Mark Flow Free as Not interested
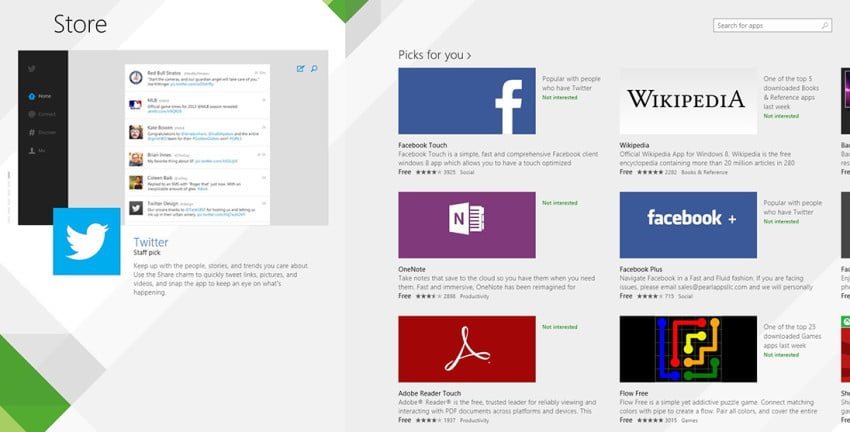 [781, 355]
